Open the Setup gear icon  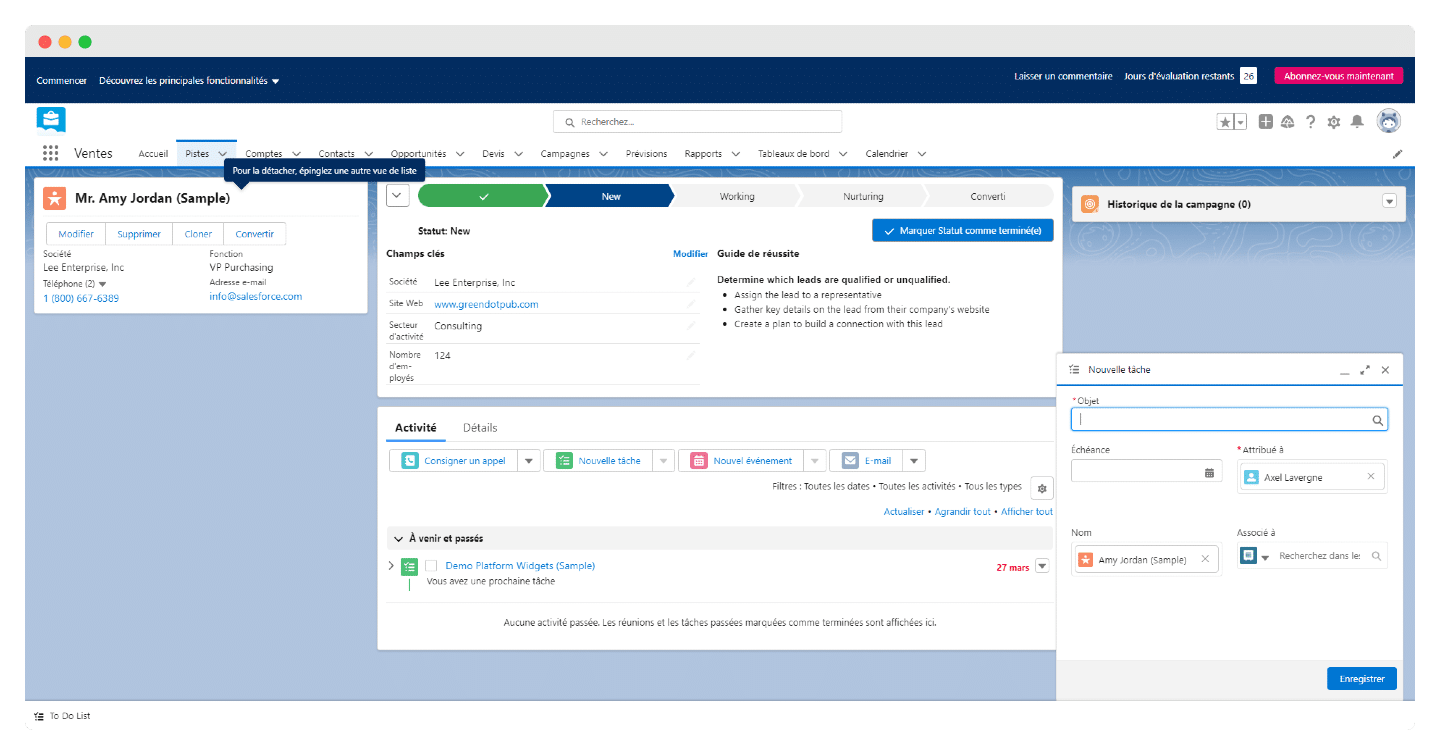click(1333, 122)
